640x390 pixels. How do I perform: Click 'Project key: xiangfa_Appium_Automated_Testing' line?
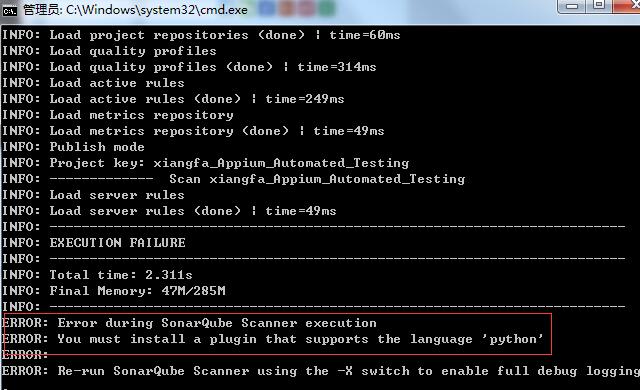[205, 163]
